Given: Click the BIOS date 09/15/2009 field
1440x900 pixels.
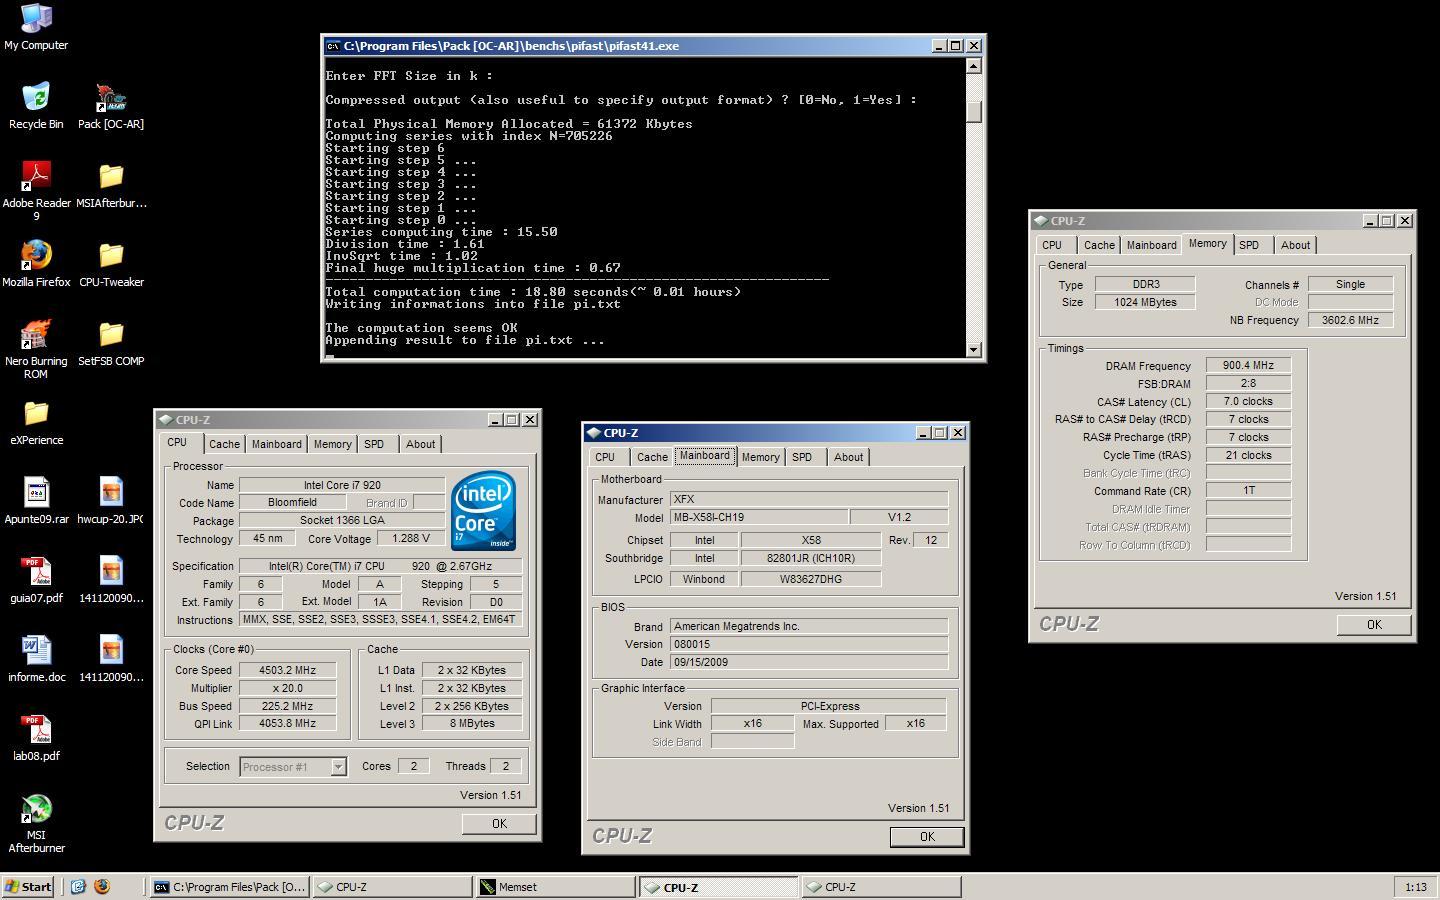Looking at the screenshot, I should point(809,663).
